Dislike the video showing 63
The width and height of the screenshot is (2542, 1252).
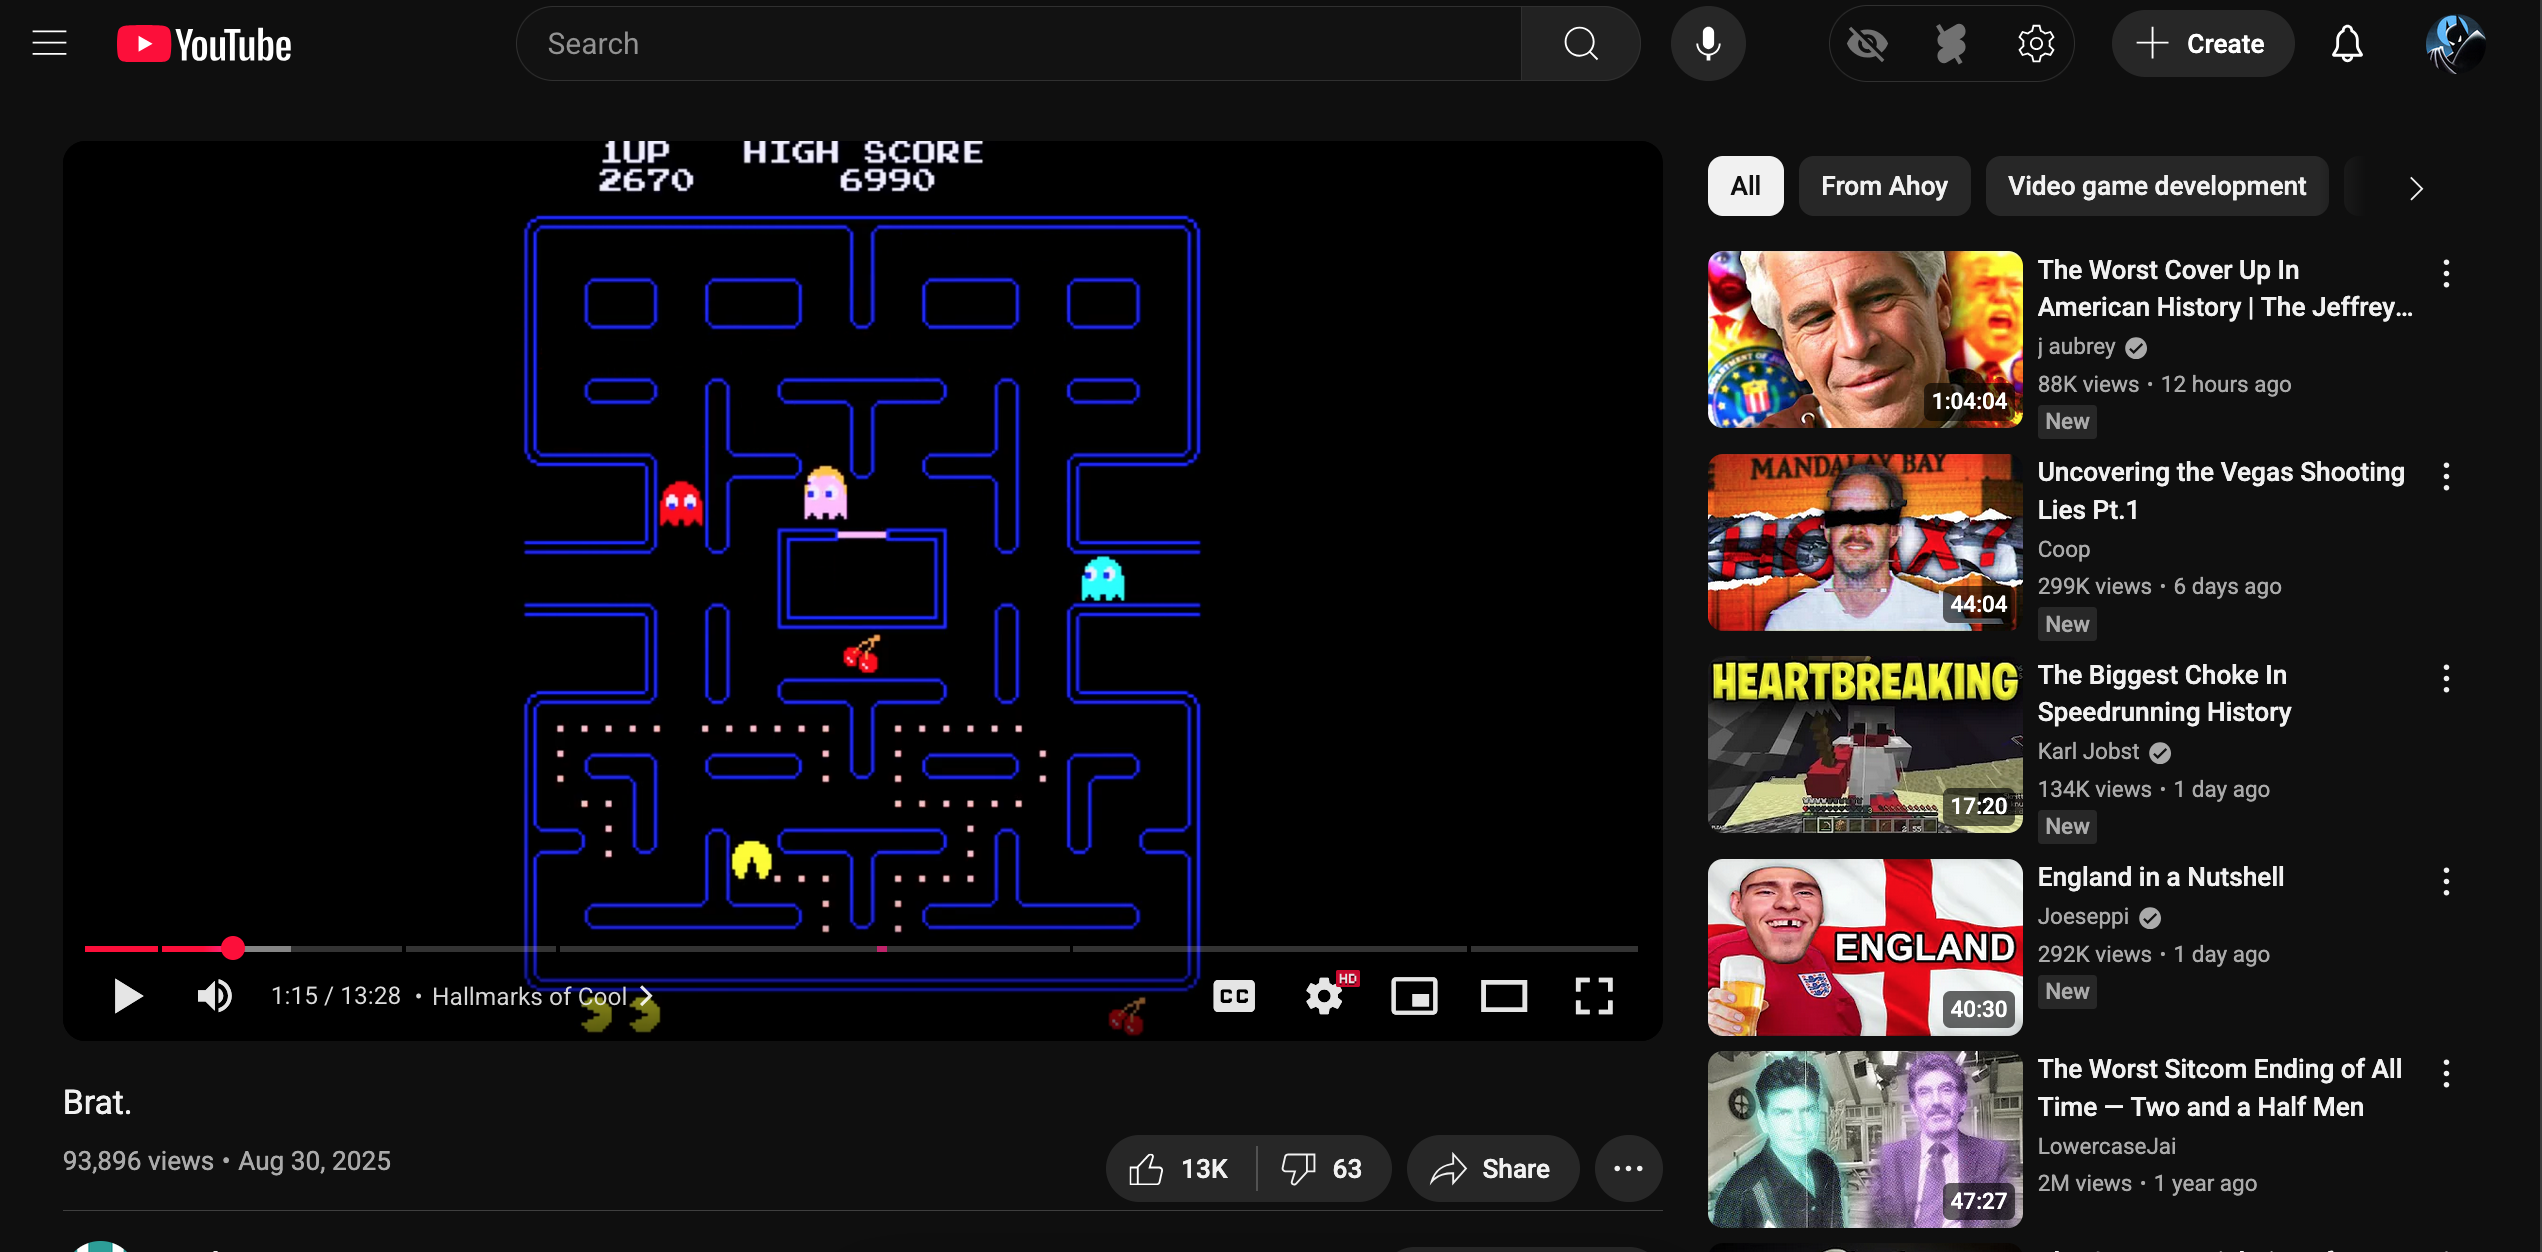tap(1322, 1168)
